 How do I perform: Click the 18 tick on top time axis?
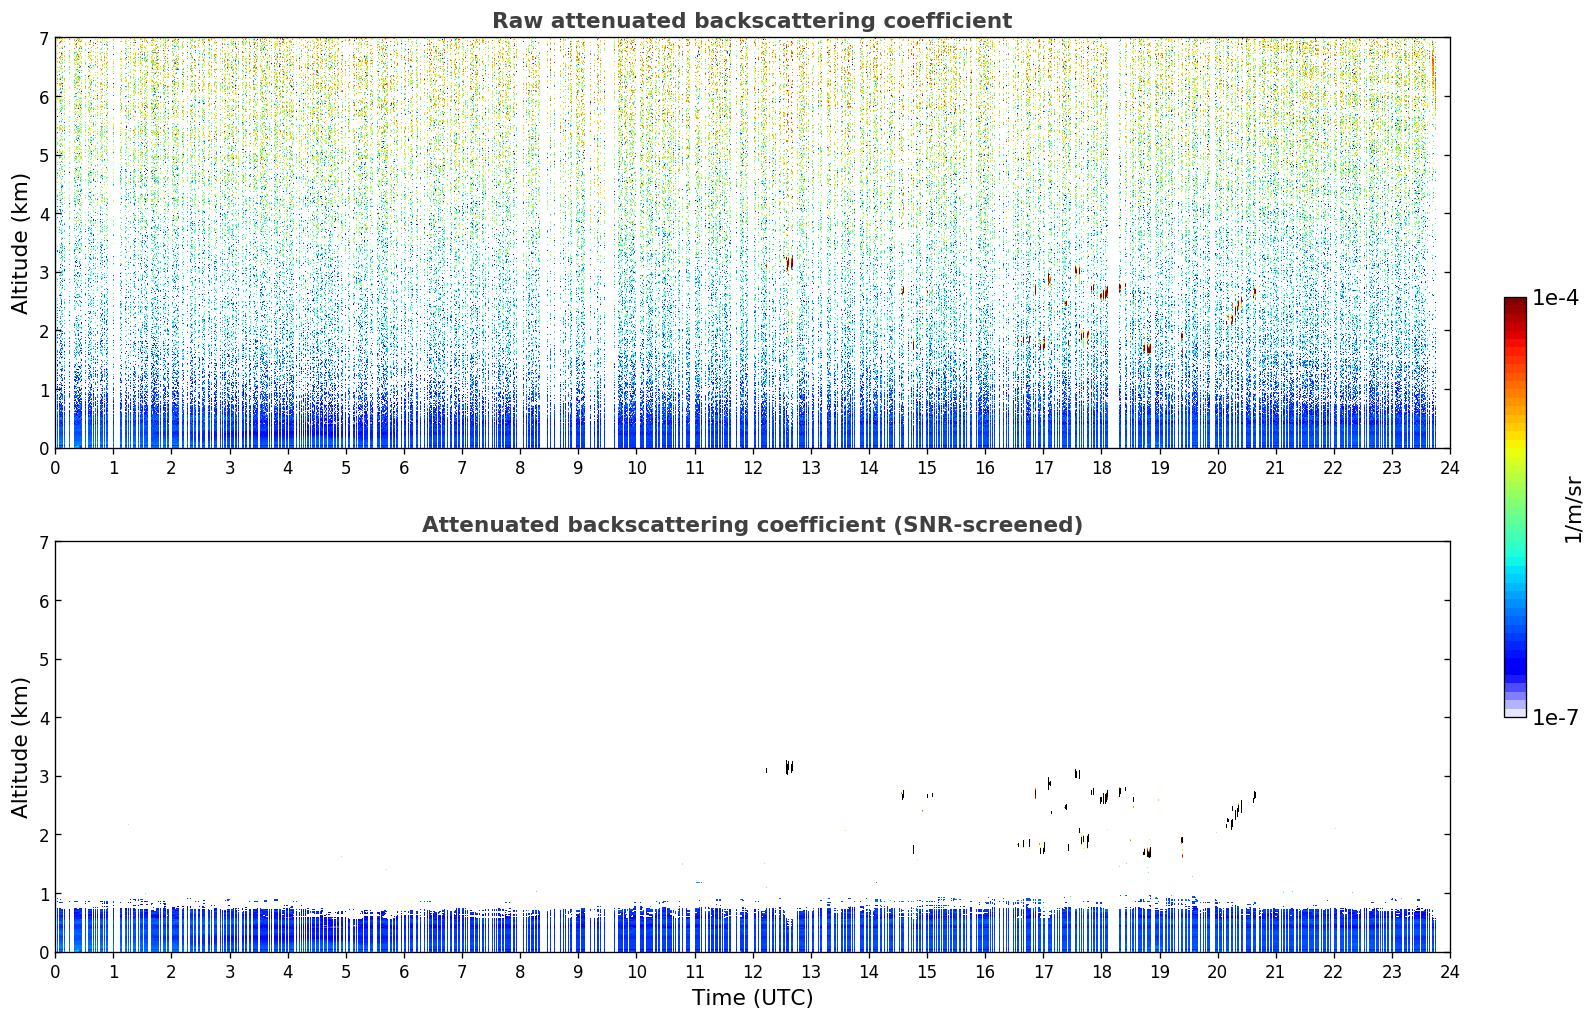[1101, 468]
